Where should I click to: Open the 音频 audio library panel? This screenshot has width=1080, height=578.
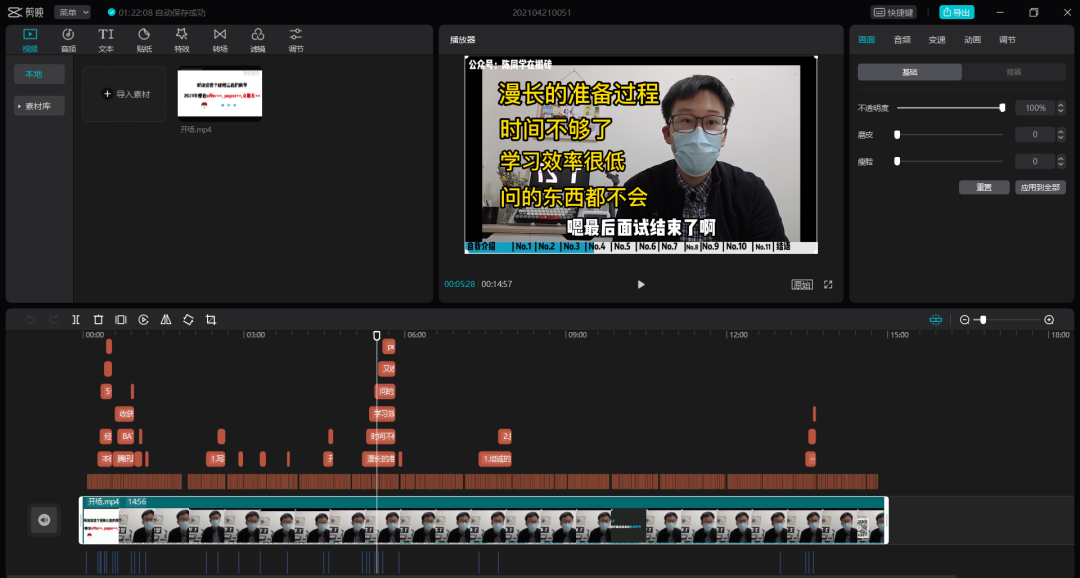click(68, 40)
